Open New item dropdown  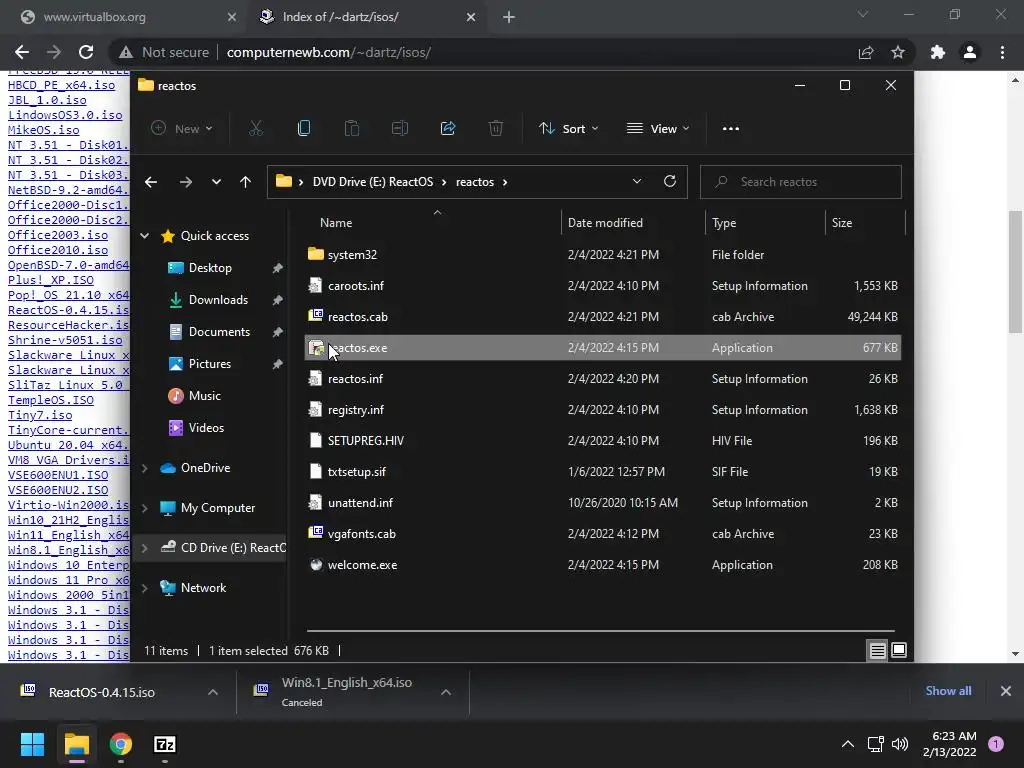click(182, 129)
